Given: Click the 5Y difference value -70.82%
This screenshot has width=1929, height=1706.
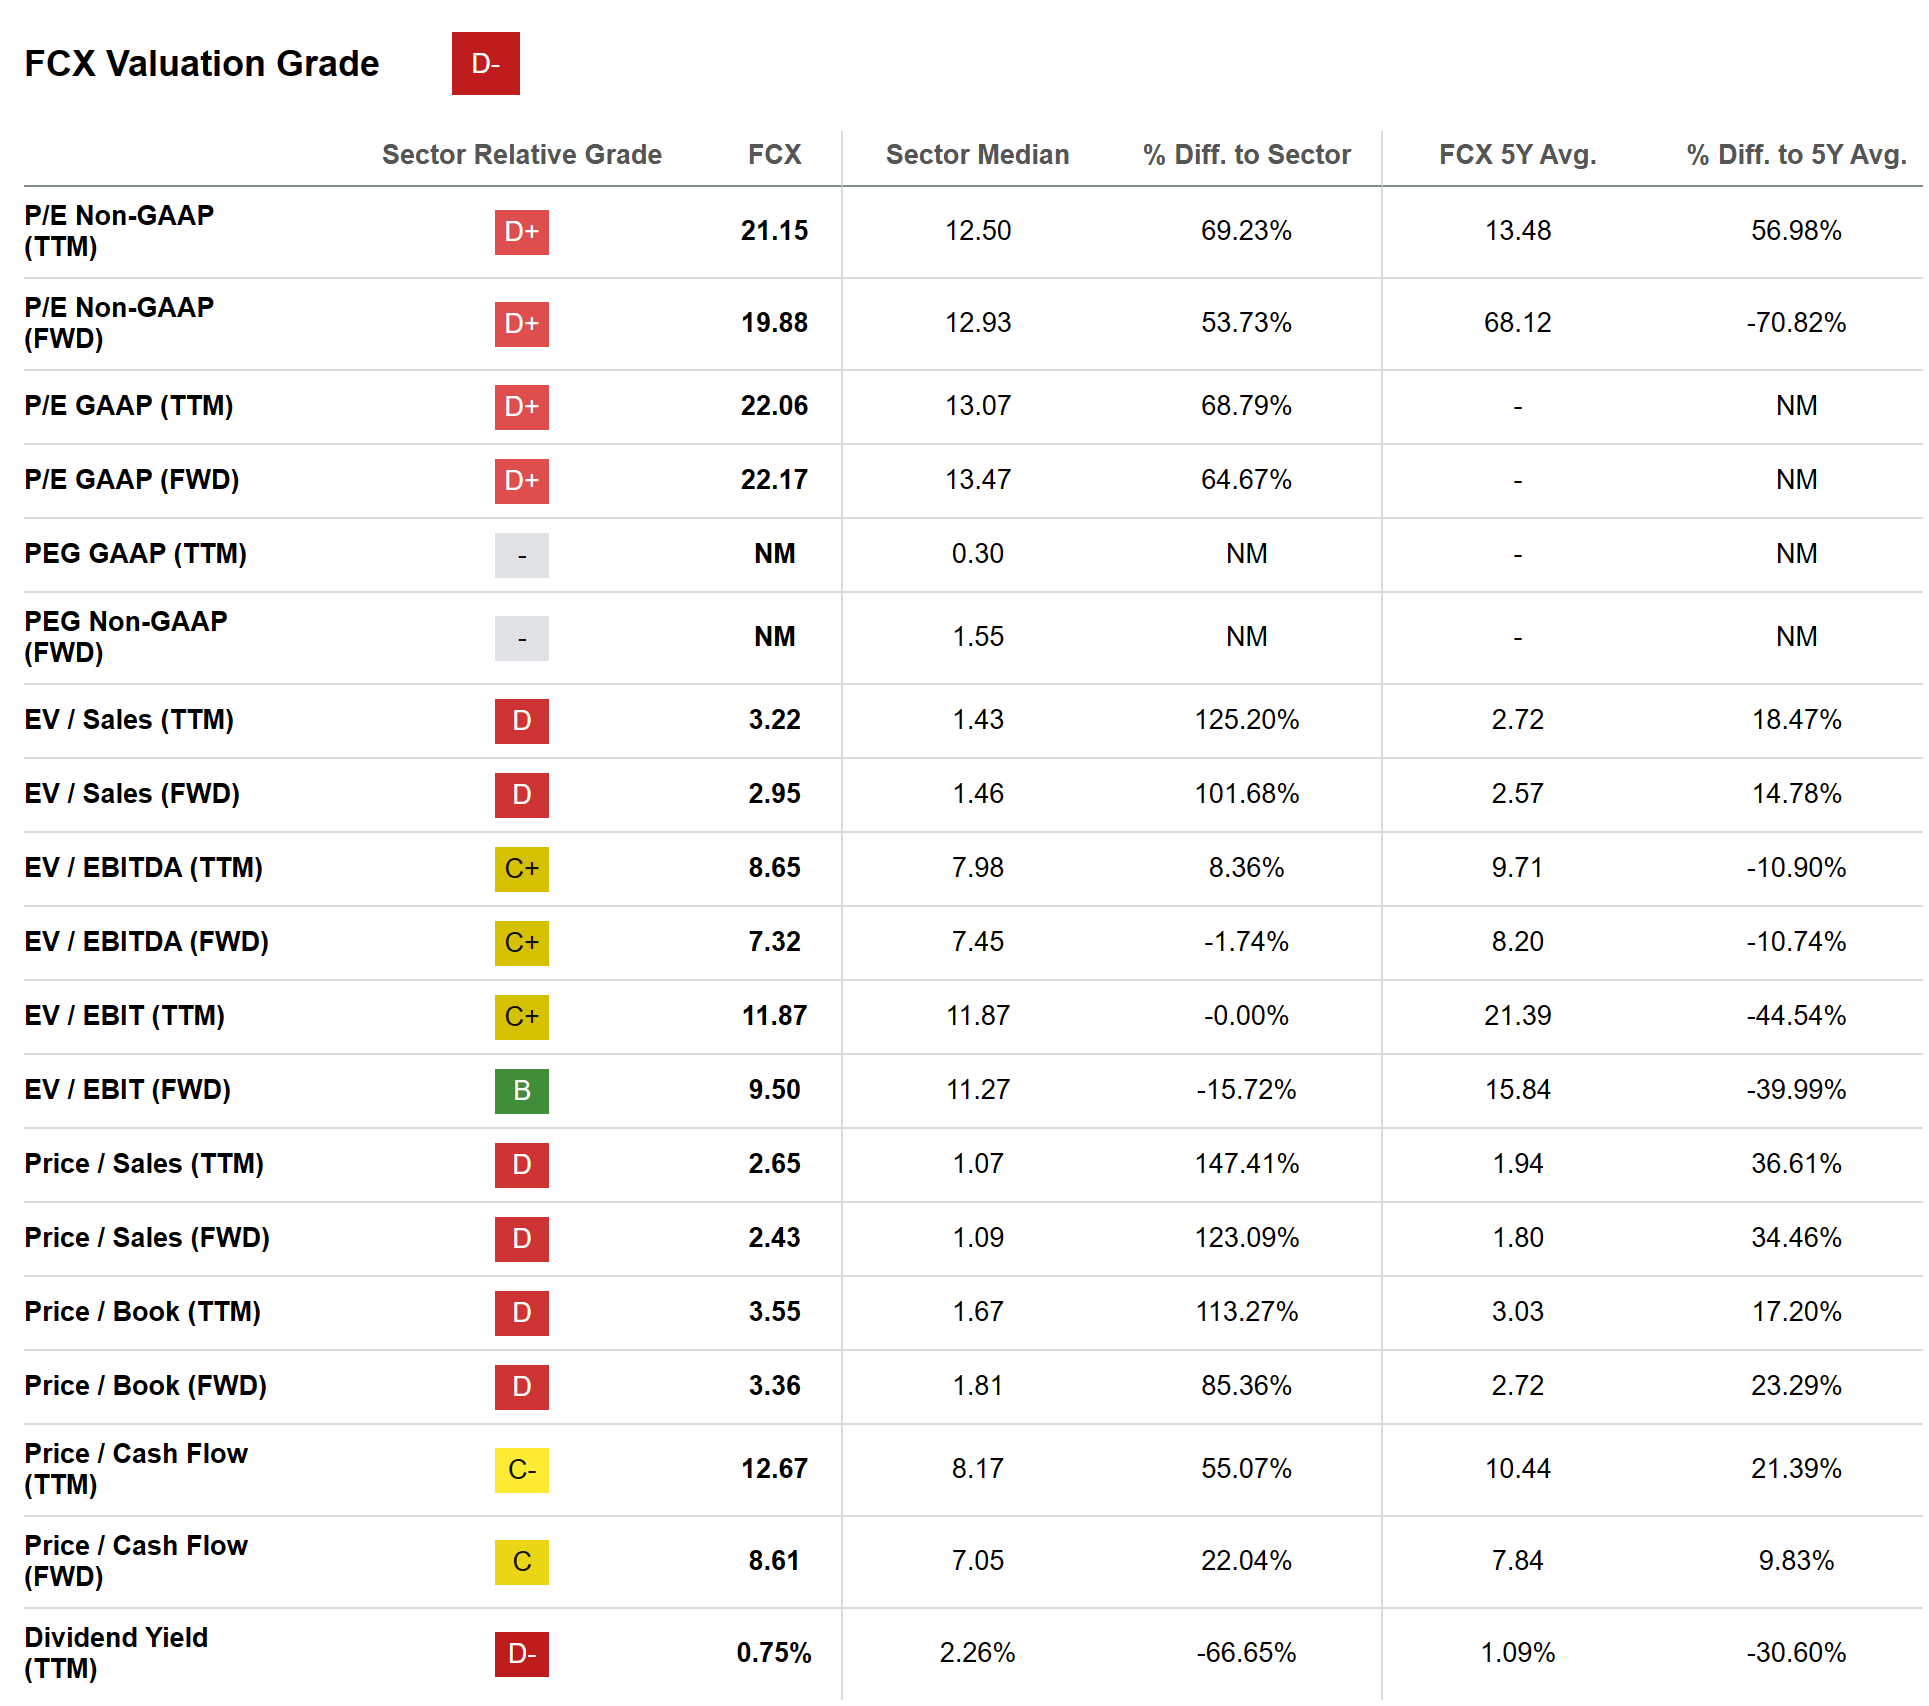Looking at the screenshot, I should tap(1796, 323).
